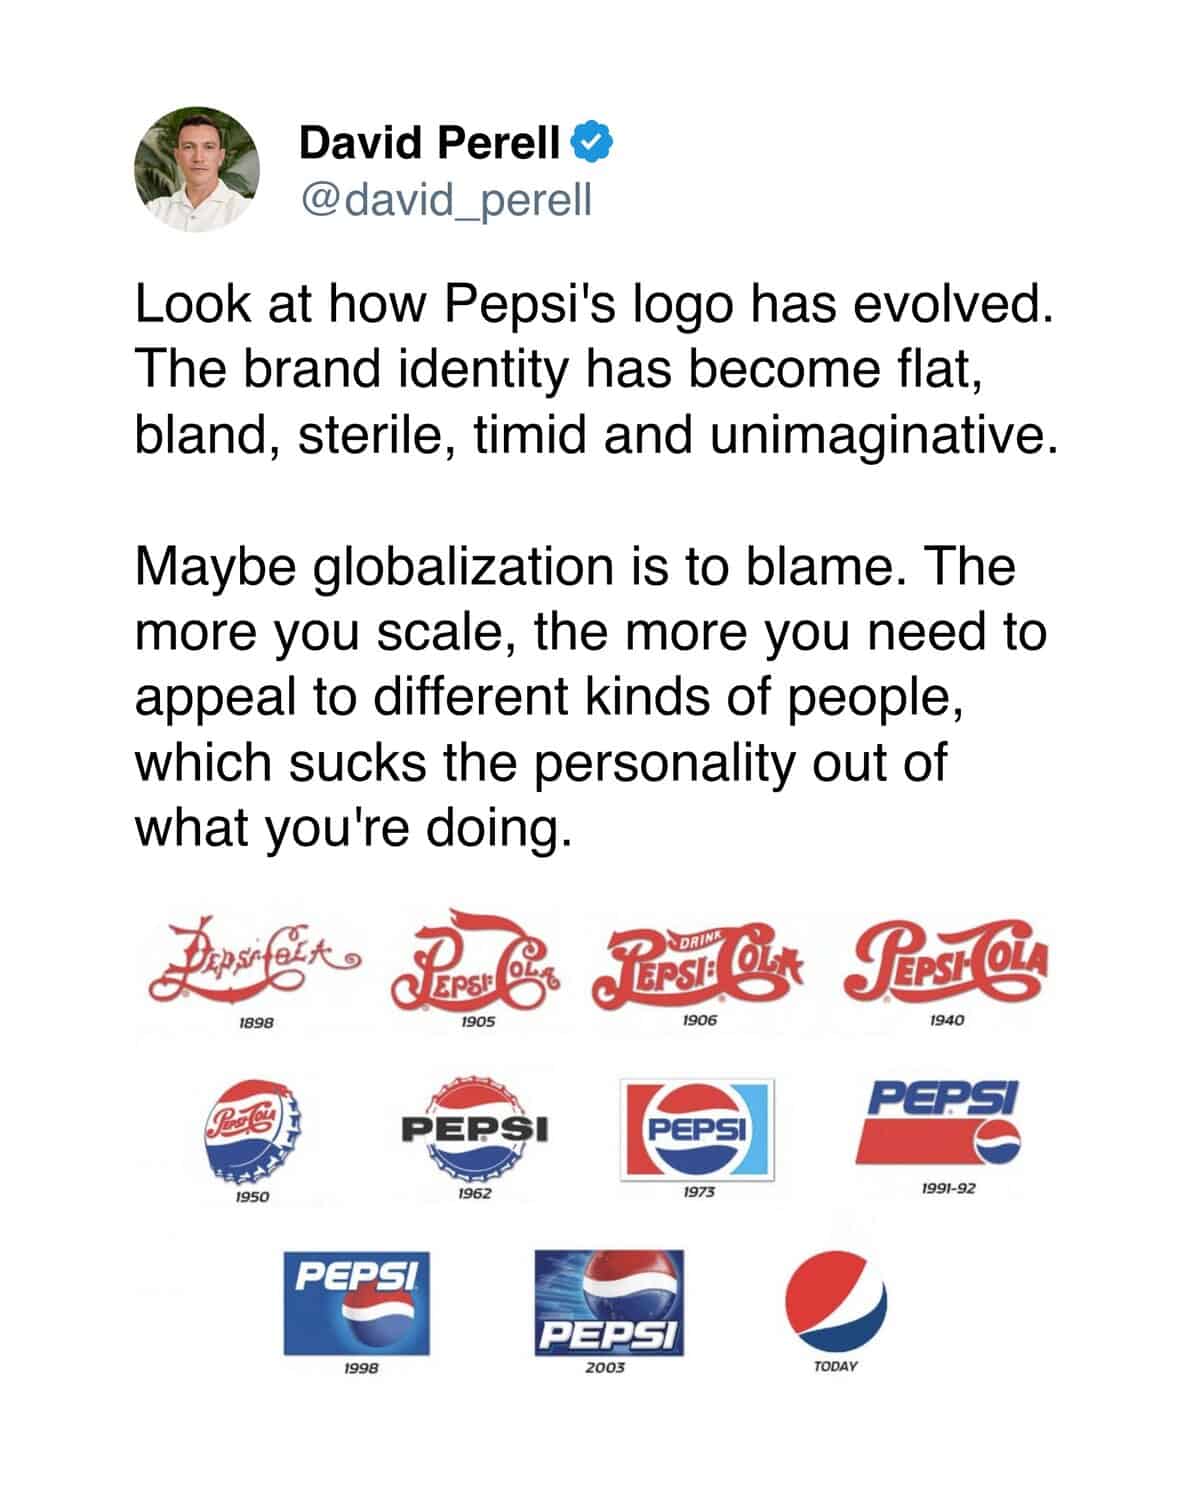Viewport: 1200px width, 1500px height.
Task: Select the 2003 Pepsi globe logo
Action: pyautogui.click(x=609, y=1302)
